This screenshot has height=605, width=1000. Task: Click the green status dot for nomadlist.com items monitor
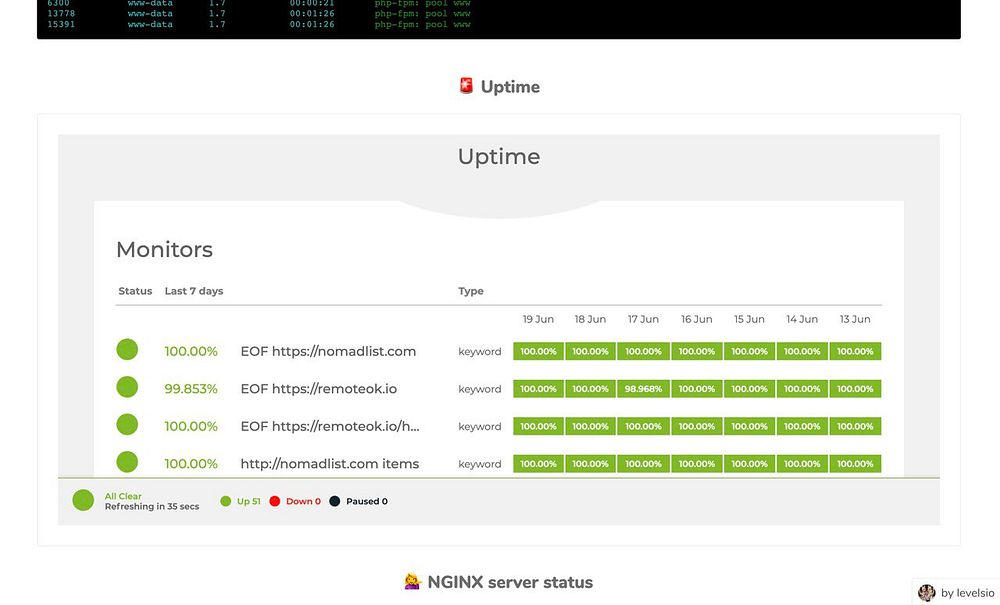point(127,462)
